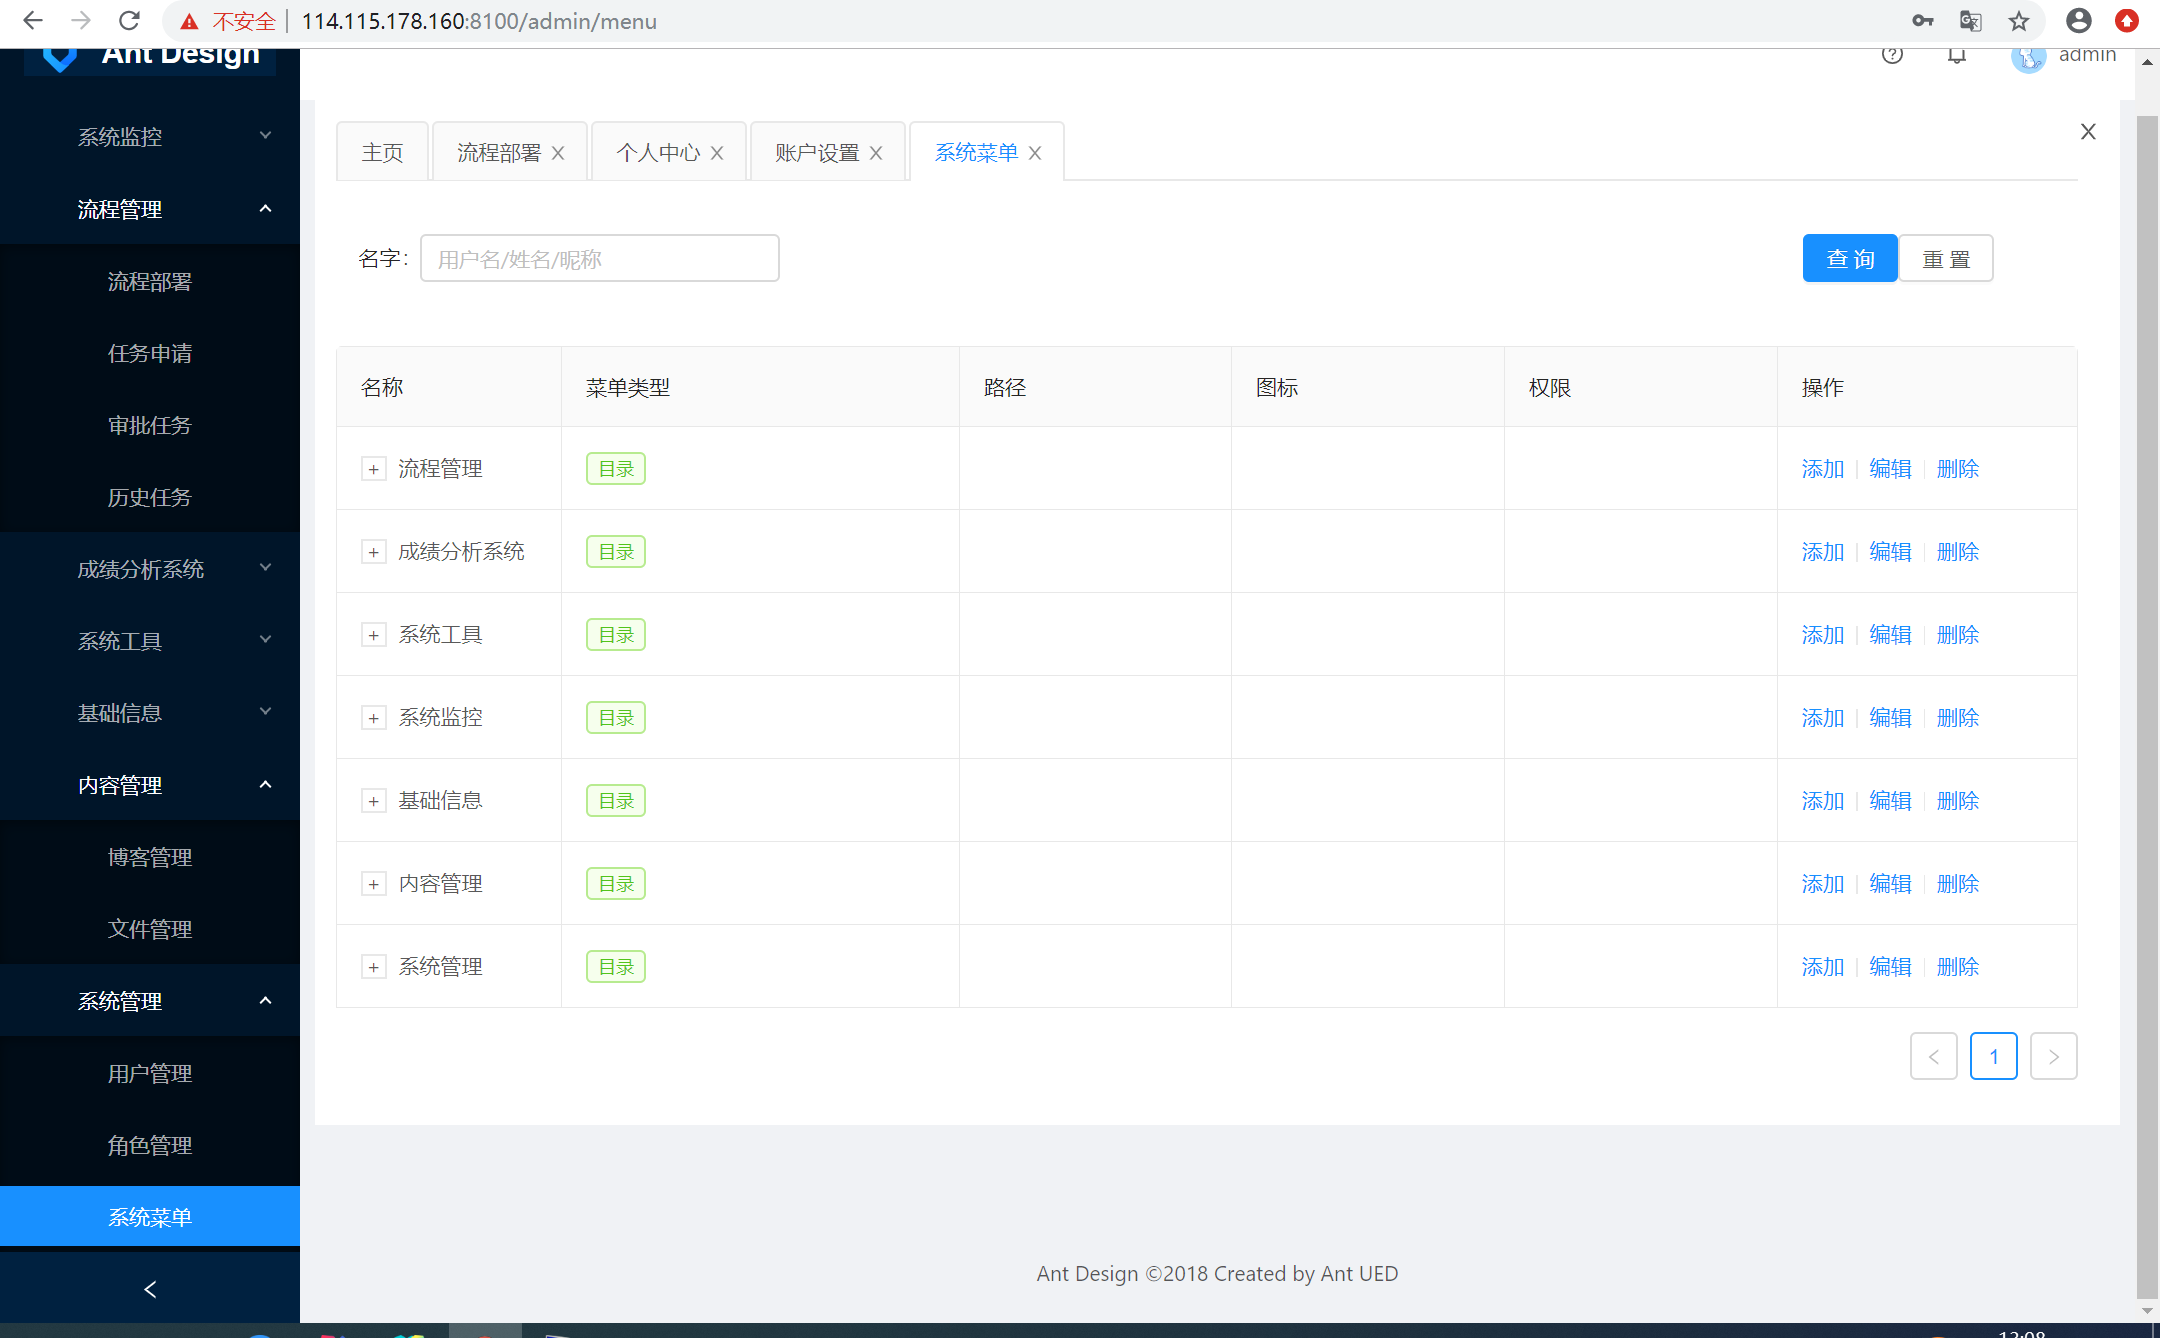This screenshot has width=2160, height=1338.
Task: Expand 系统监控 sidebar submenu
Action: coord(150,137)
